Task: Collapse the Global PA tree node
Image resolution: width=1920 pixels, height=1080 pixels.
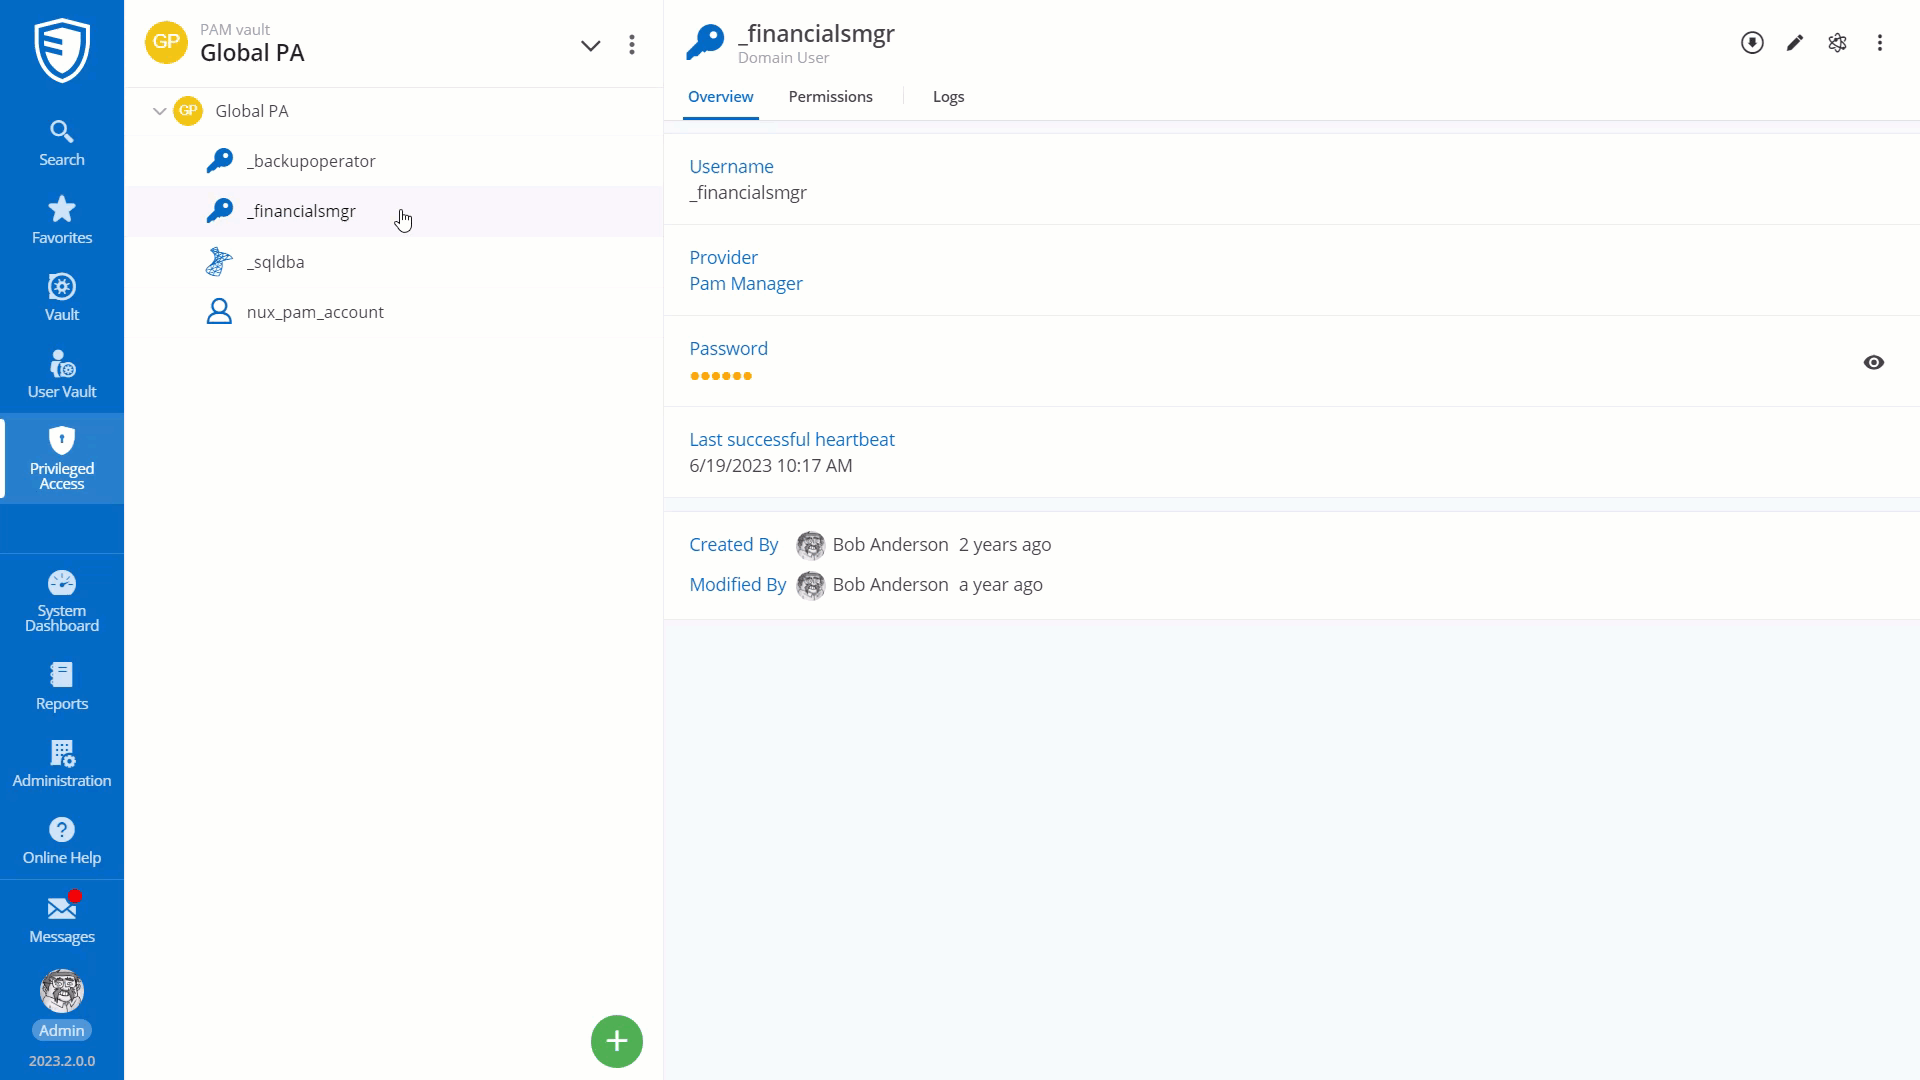Action: pyautogui.click(x=159, y=111)
